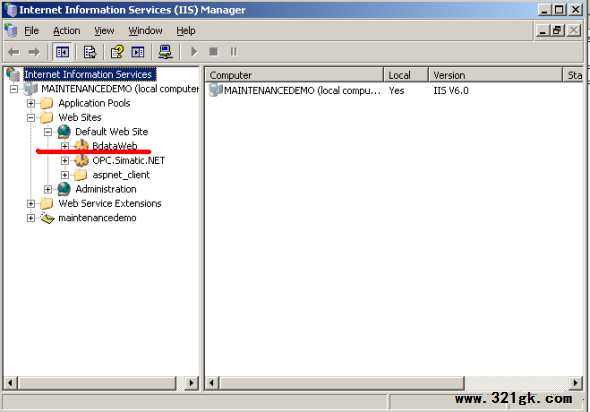Click the Start item play button
The height and width of the screenshot is (412, 590).
[194, 52]
